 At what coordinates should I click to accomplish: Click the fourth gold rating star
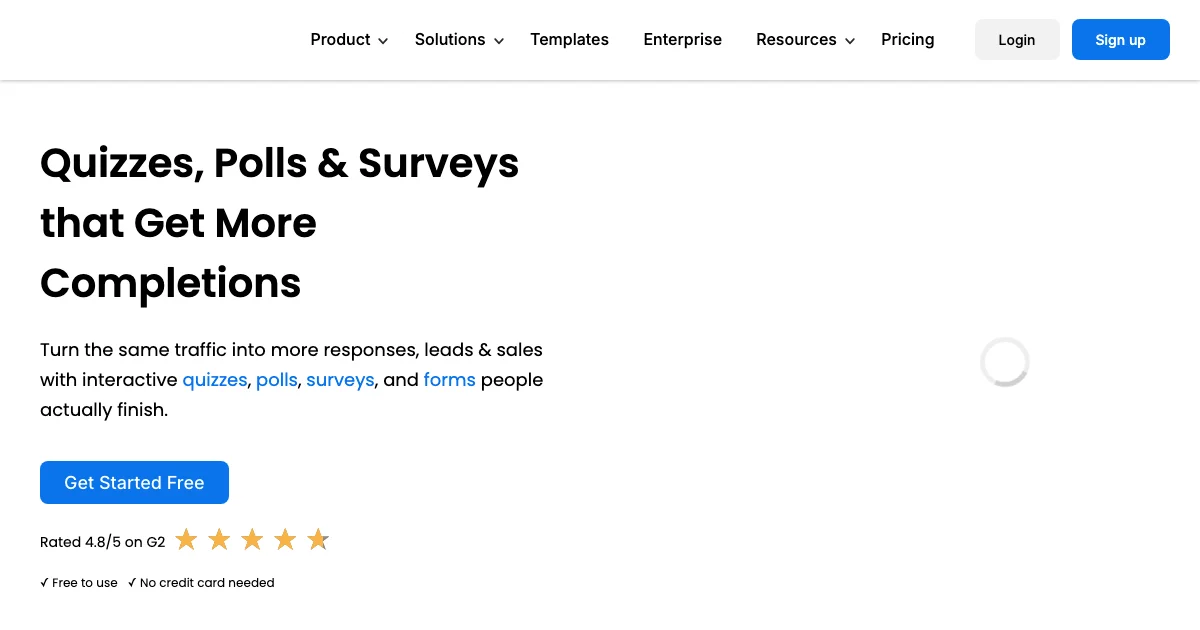(285, 540)
